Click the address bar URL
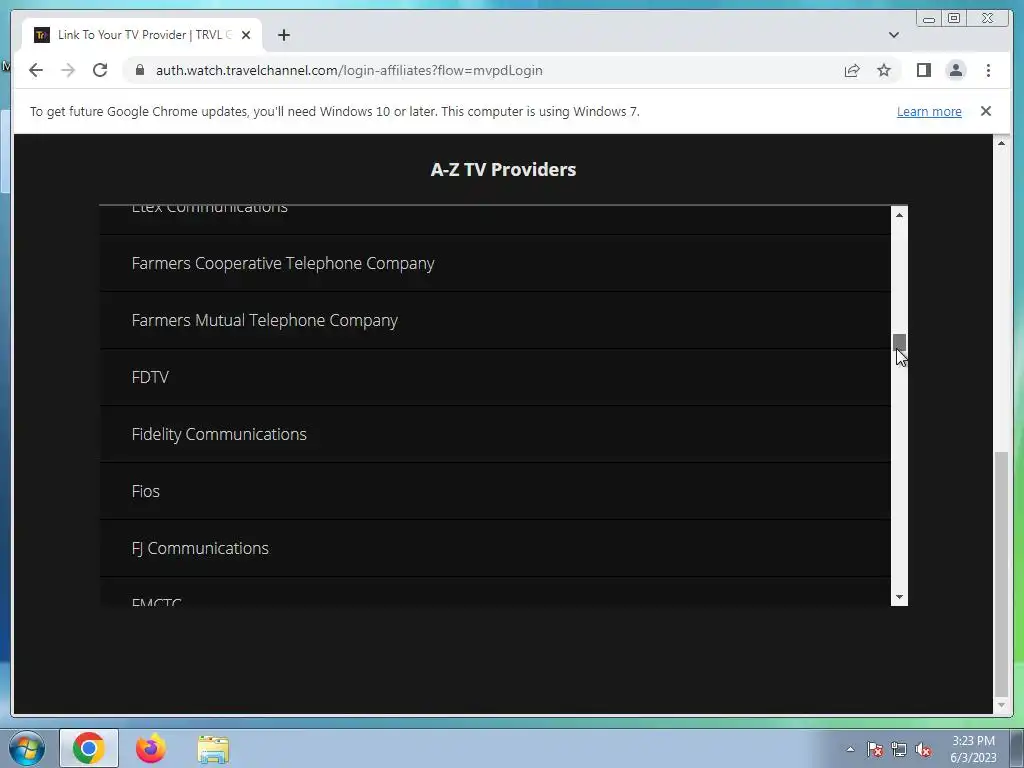Screen dimensions: 1024x768 click(x=349, y=71)
